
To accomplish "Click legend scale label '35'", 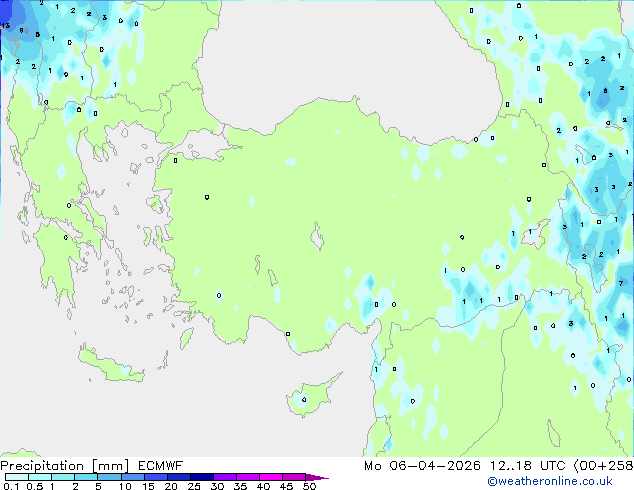I will point(240,486).
